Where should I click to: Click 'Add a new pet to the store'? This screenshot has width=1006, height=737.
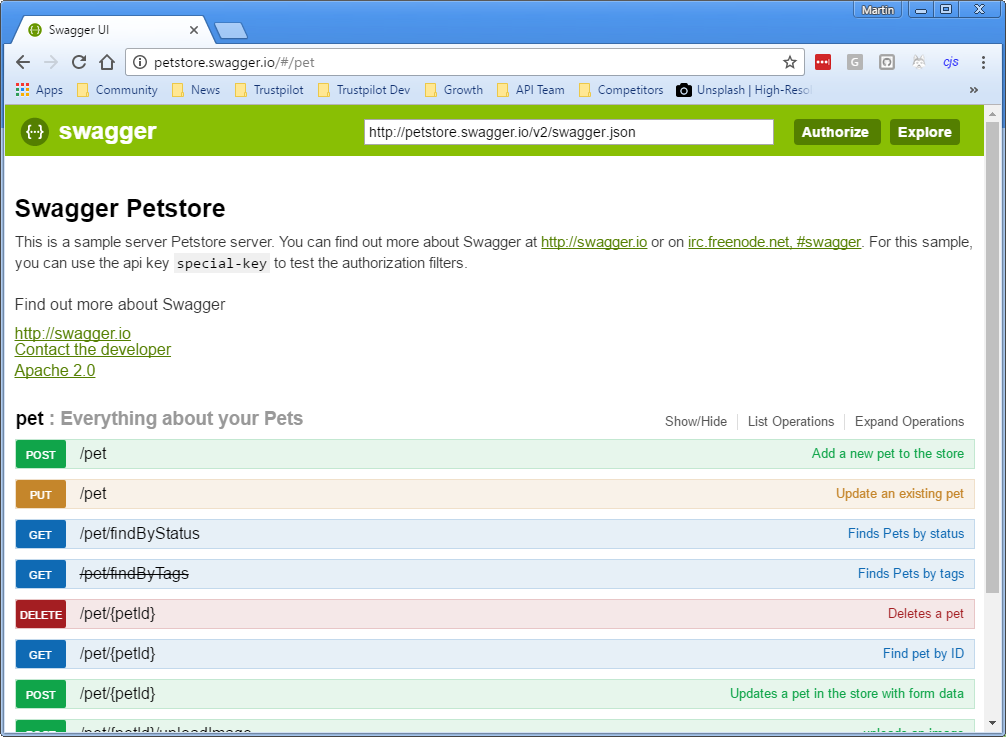click(x=887, y=453)
